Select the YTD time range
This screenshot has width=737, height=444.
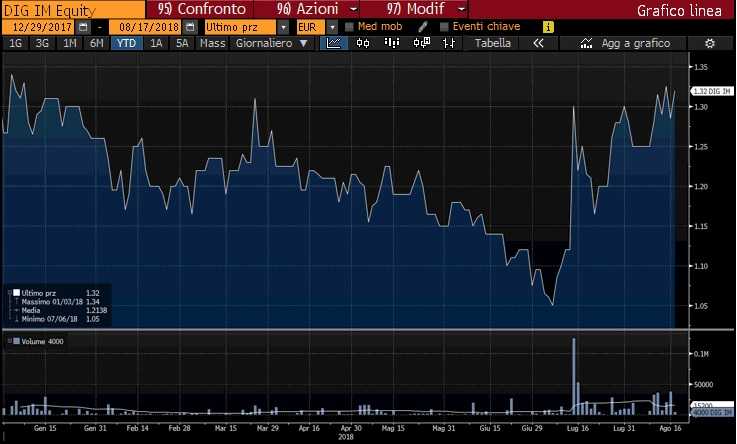click(x=126, y=43)
